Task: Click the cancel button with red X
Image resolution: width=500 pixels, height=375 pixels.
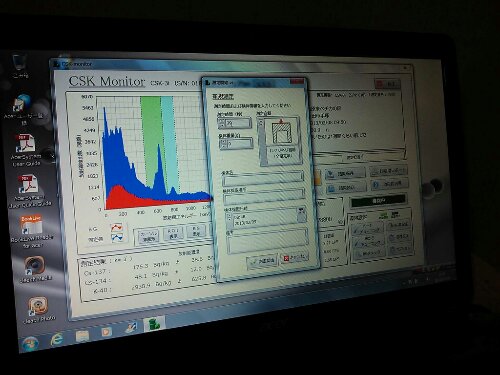Action: pyautogui.click(x=294, y=257)
